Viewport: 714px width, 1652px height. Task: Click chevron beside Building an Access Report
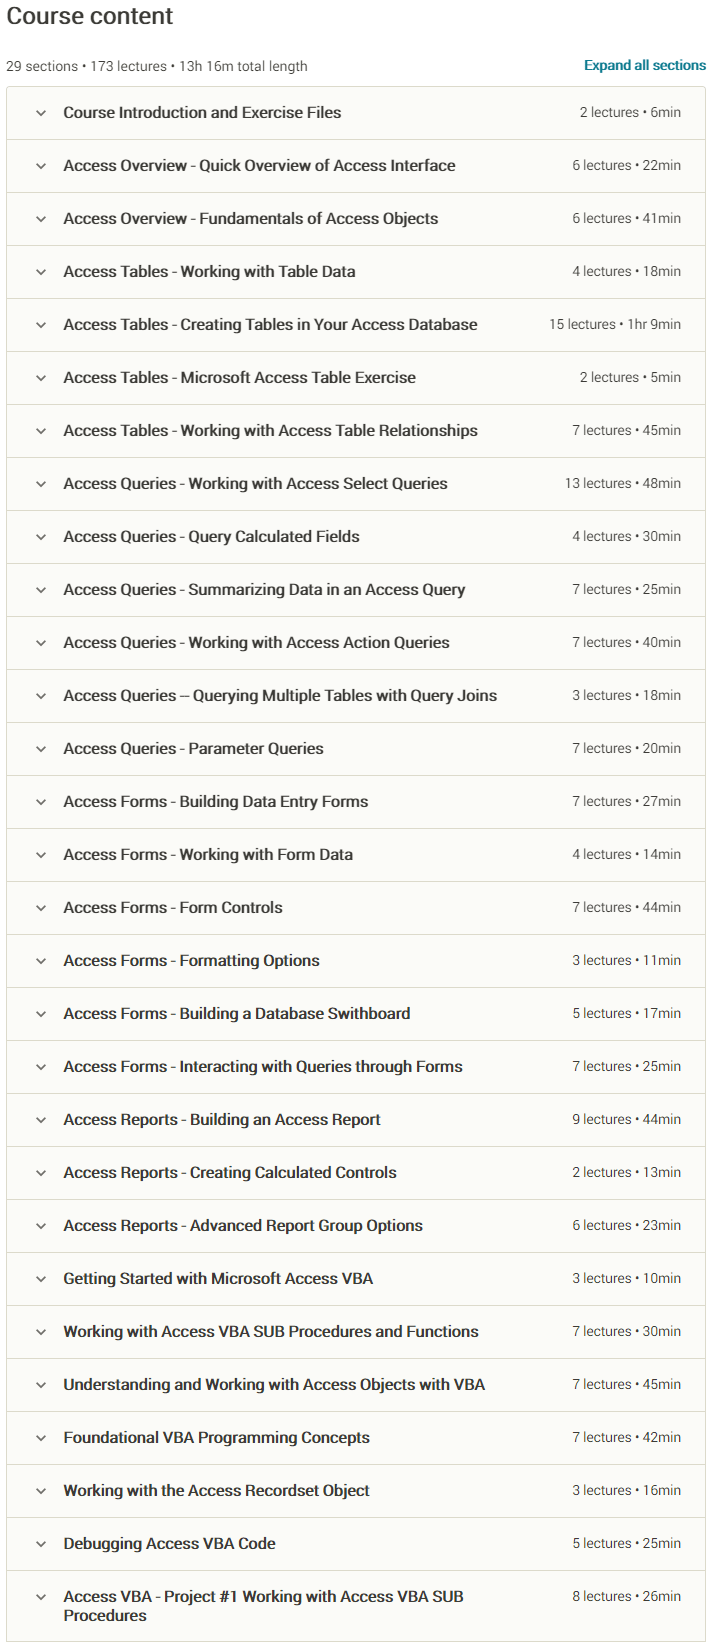click(41, 1120)
